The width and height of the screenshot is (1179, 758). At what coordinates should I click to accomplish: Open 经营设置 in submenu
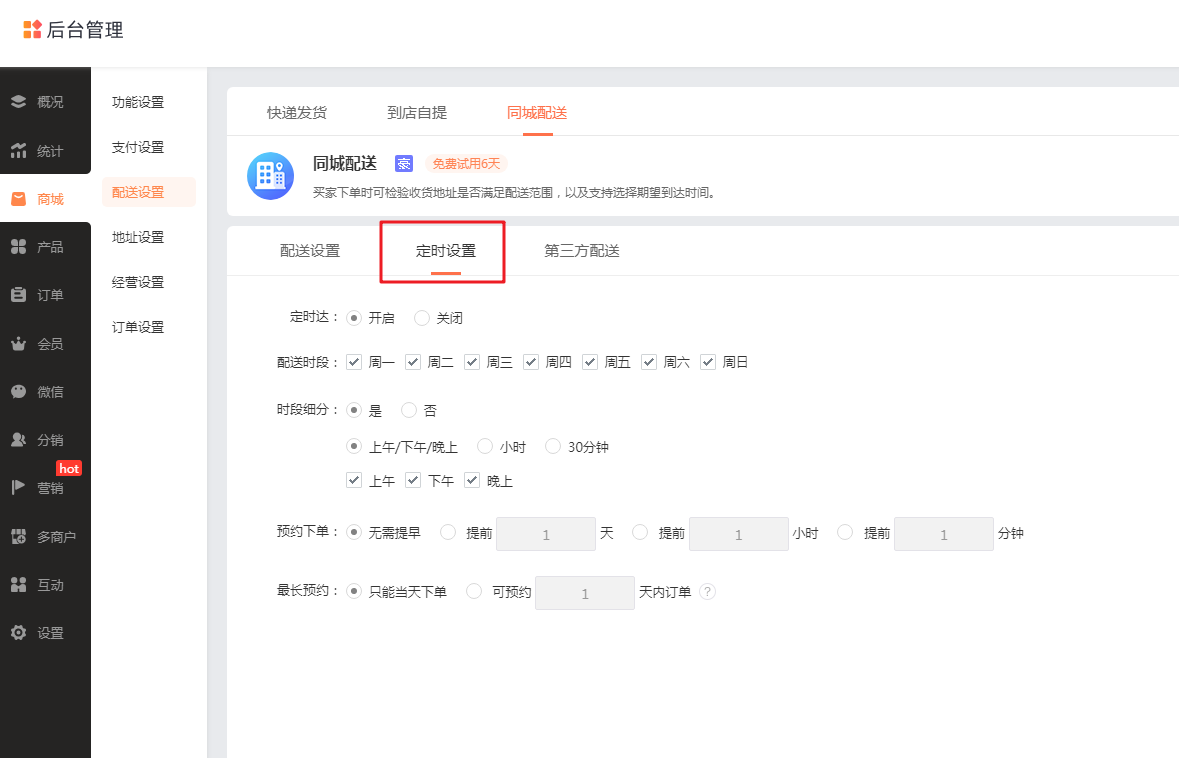(138, 282)
